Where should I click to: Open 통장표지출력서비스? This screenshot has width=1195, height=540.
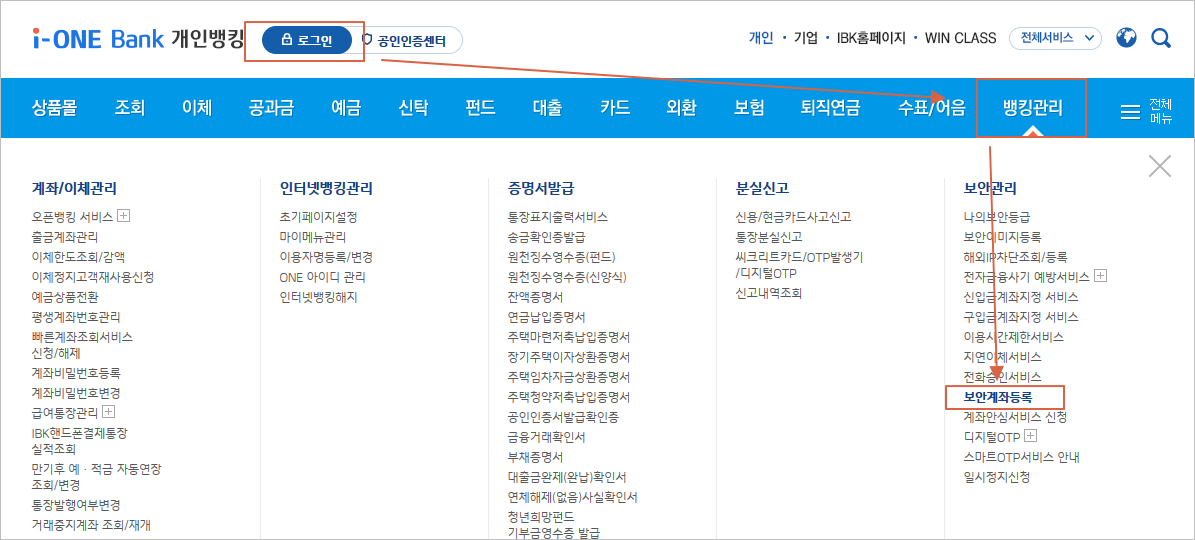click(x=558, y=217)
